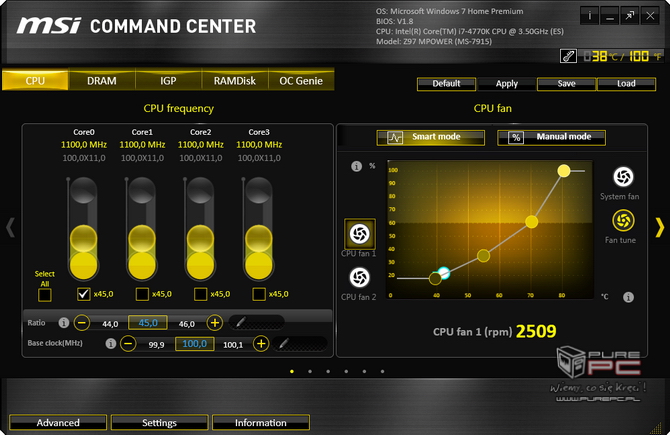Click the pencil edit icon for Ratio
The height and width of the screenshot is (435, 670).
pyautogui.click(x=256, y=322)
